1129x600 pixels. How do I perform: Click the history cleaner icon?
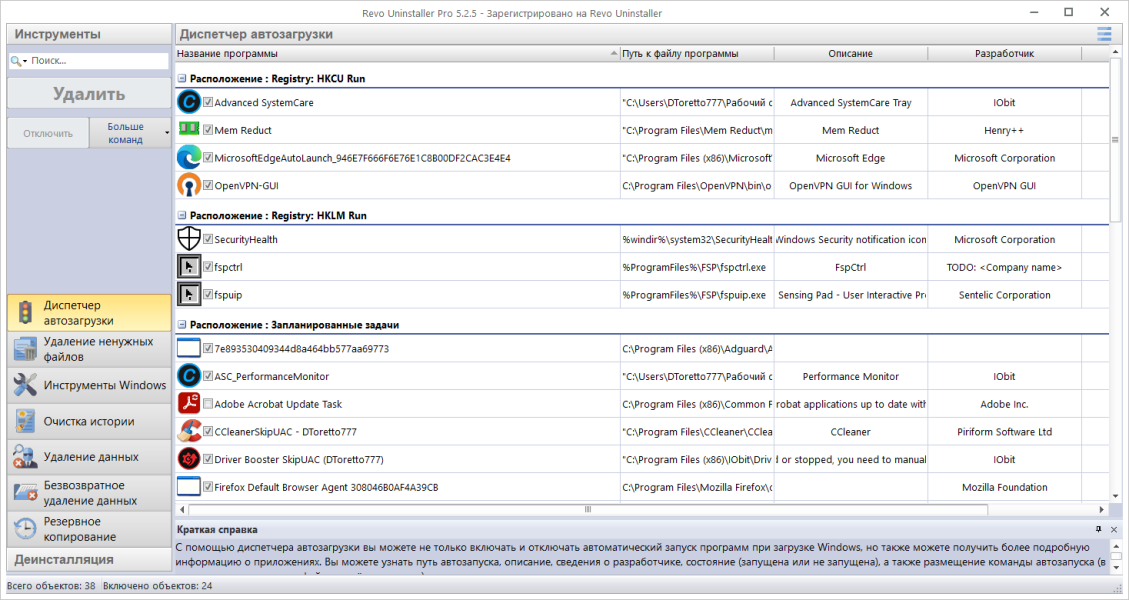point(25,421)
